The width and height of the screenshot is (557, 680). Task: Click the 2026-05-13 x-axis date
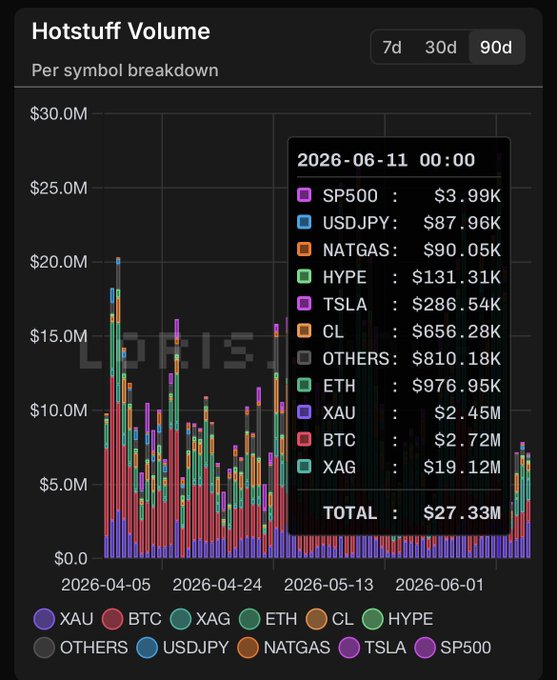coord(329,585)
